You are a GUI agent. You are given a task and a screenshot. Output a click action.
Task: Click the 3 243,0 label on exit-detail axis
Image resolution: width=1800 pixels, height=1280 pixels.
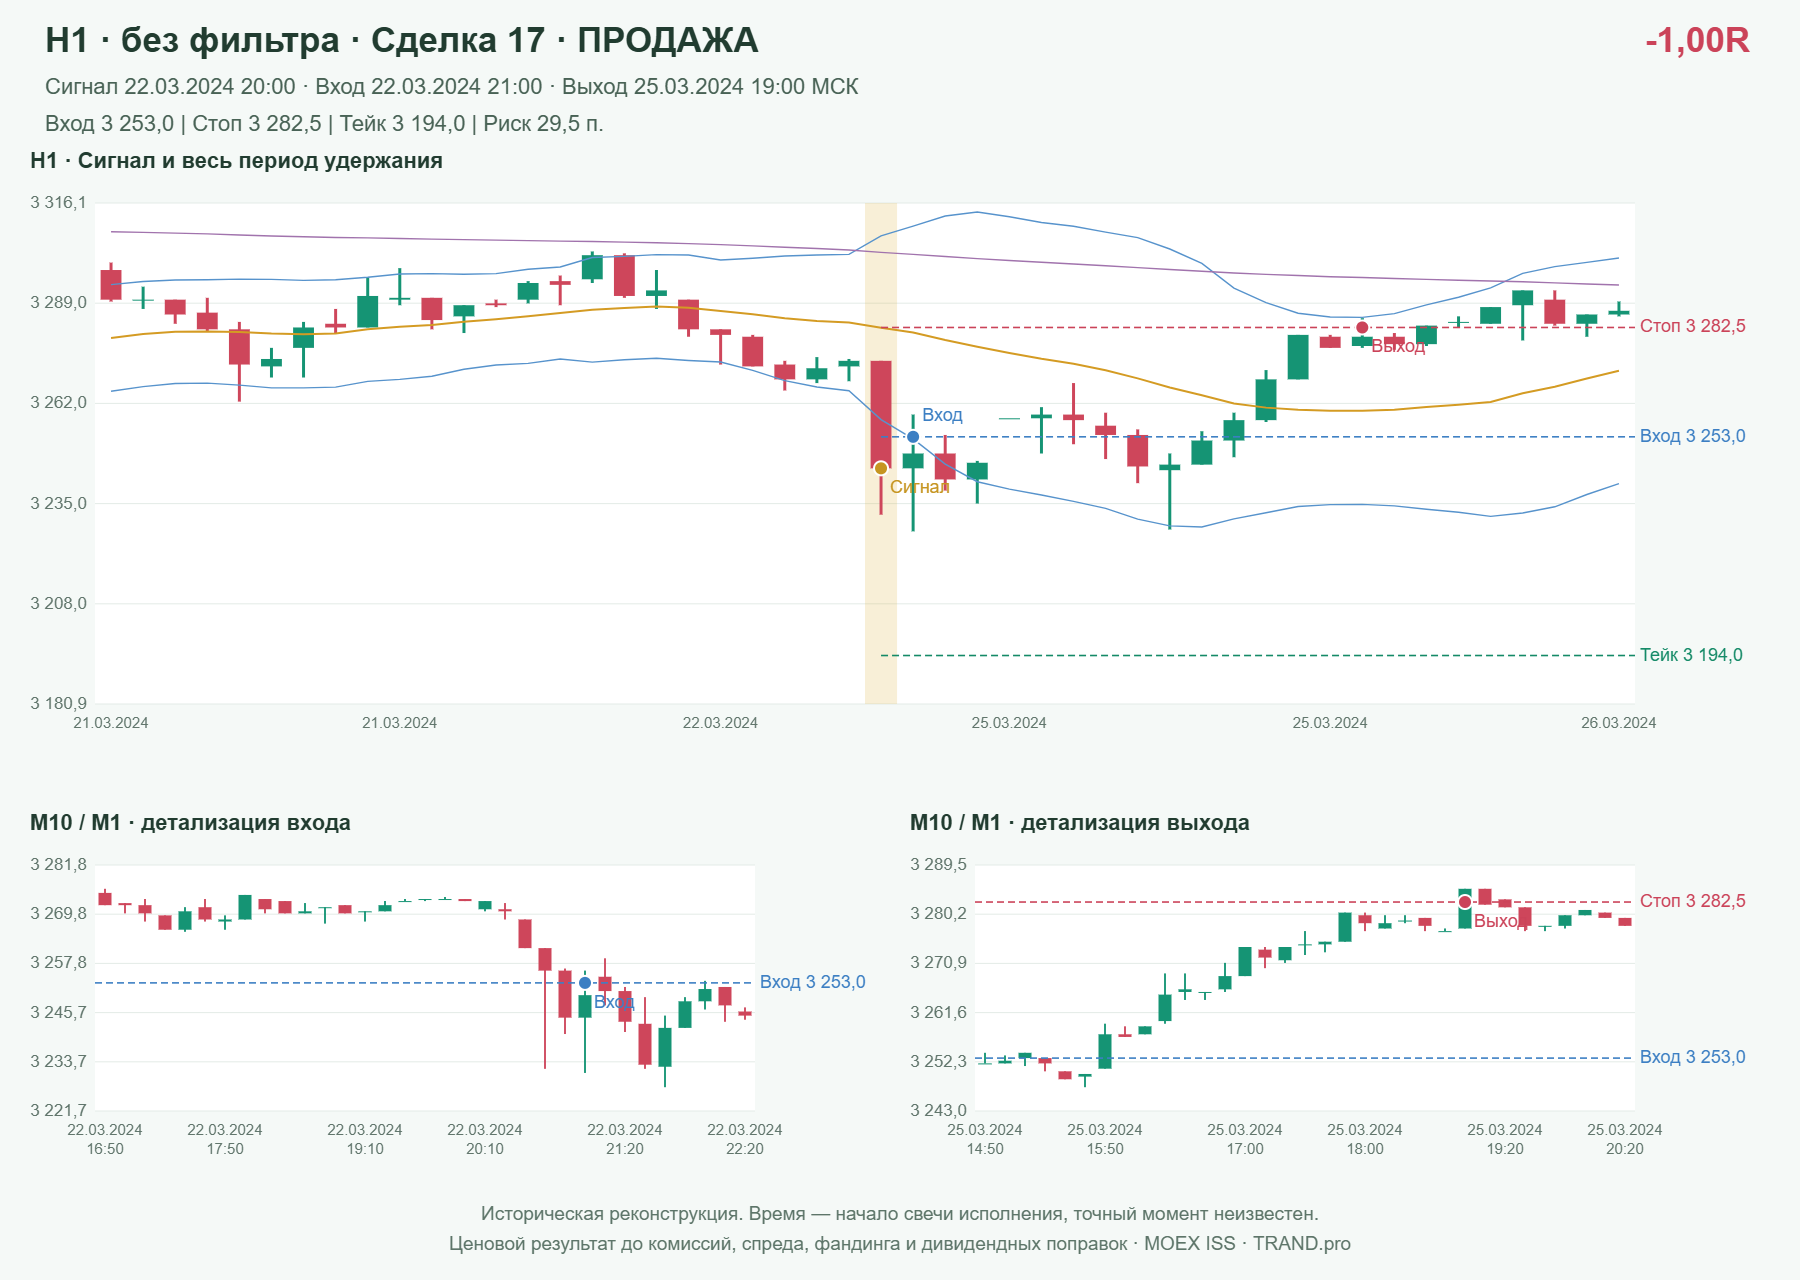[938, 1110]
